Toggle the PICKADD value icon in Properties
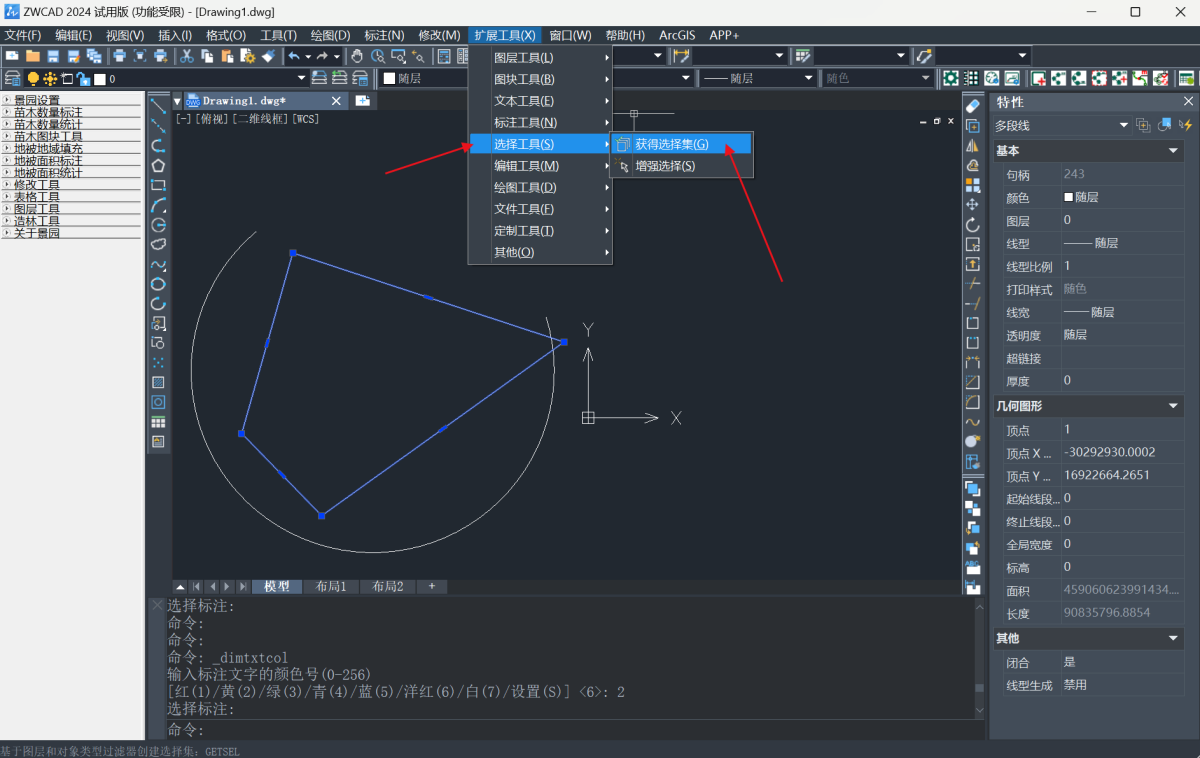Screen dimensions: 1200x758 point(1143,125)
